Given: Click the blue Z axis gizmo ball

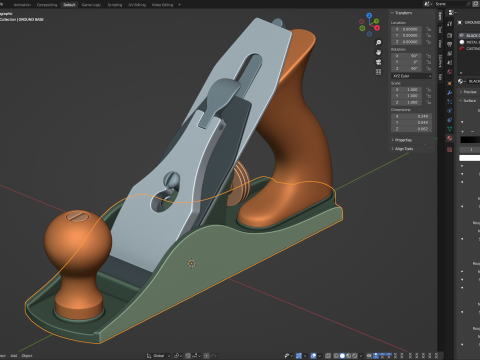Looking at the screenshot, I should (369, 15).
